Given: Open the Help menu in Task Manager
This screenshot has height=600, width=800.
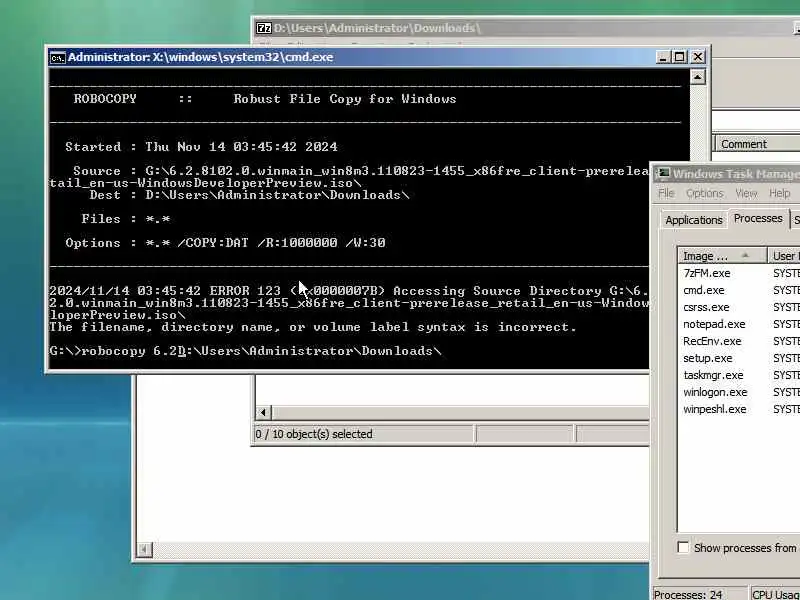Looking at the screenshot, I should [x=779, y=193].
